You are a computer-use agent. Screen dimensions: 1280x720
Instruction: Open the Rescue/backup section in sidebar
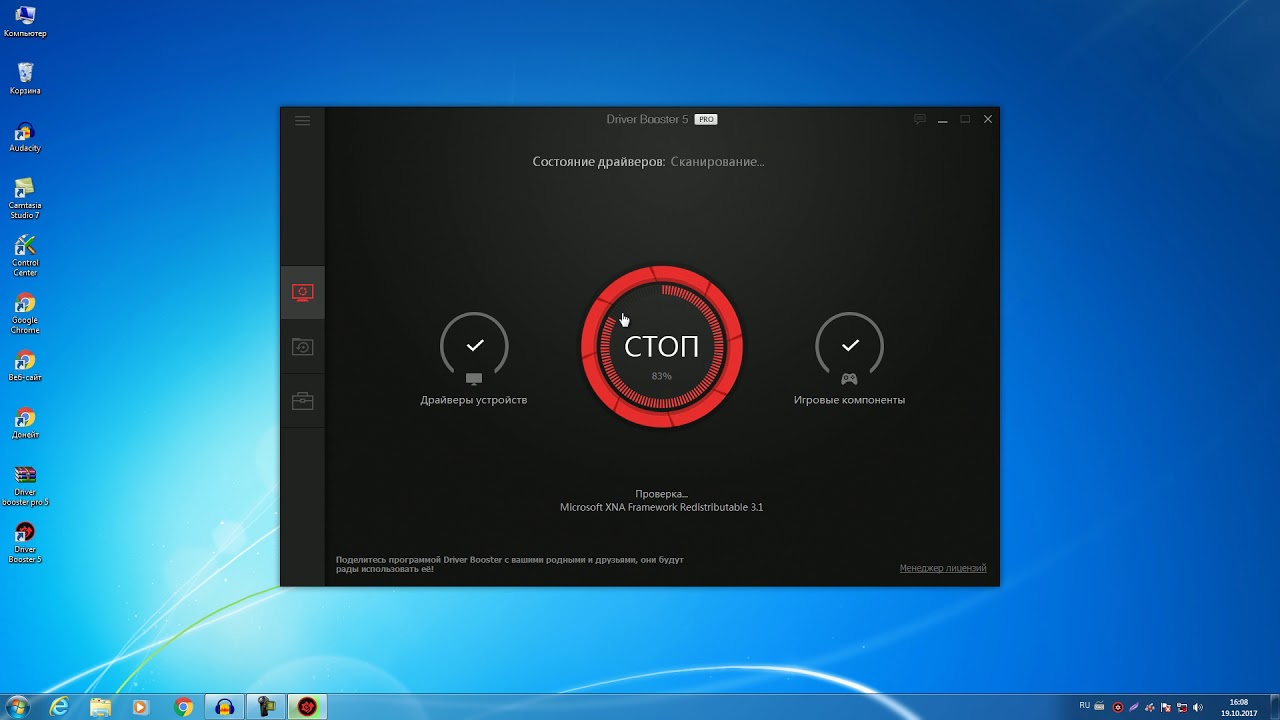click(302, 347)
